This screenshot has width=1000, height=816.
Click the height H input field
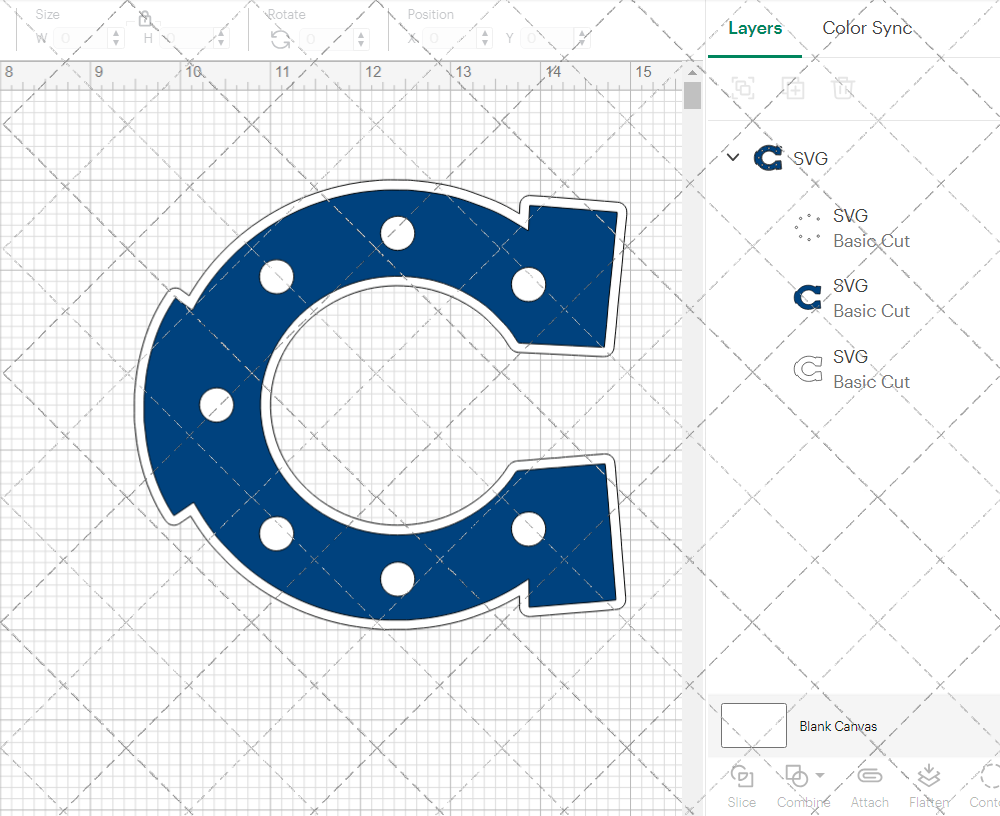pos(186,38)
